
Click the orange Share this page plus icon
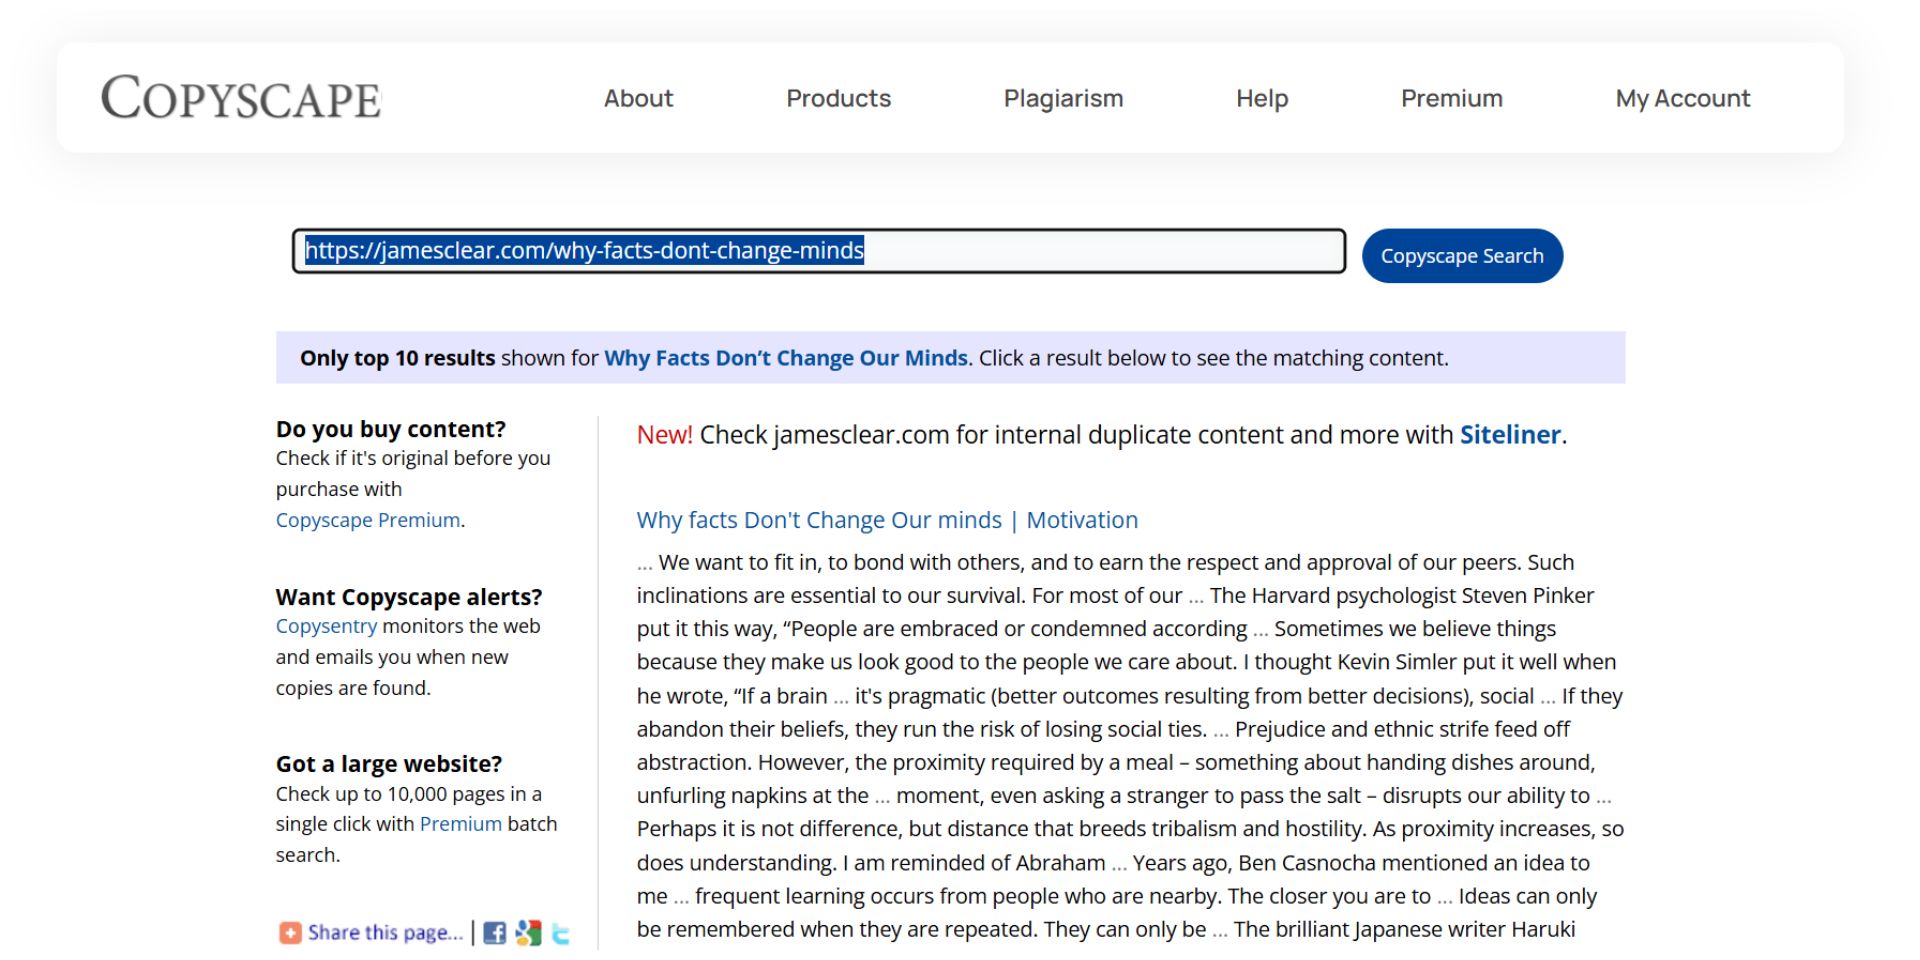[x=290, y=933]
